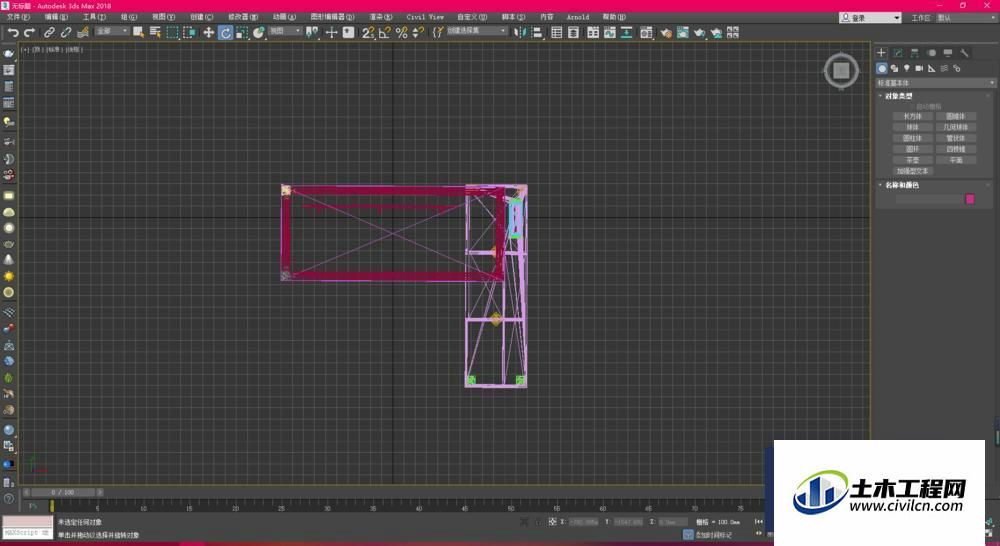Image resolution: width=1000 pixels, height=546 pixels.
Task: Open the magenta object color swatch
Action: (x=970, y=199)
